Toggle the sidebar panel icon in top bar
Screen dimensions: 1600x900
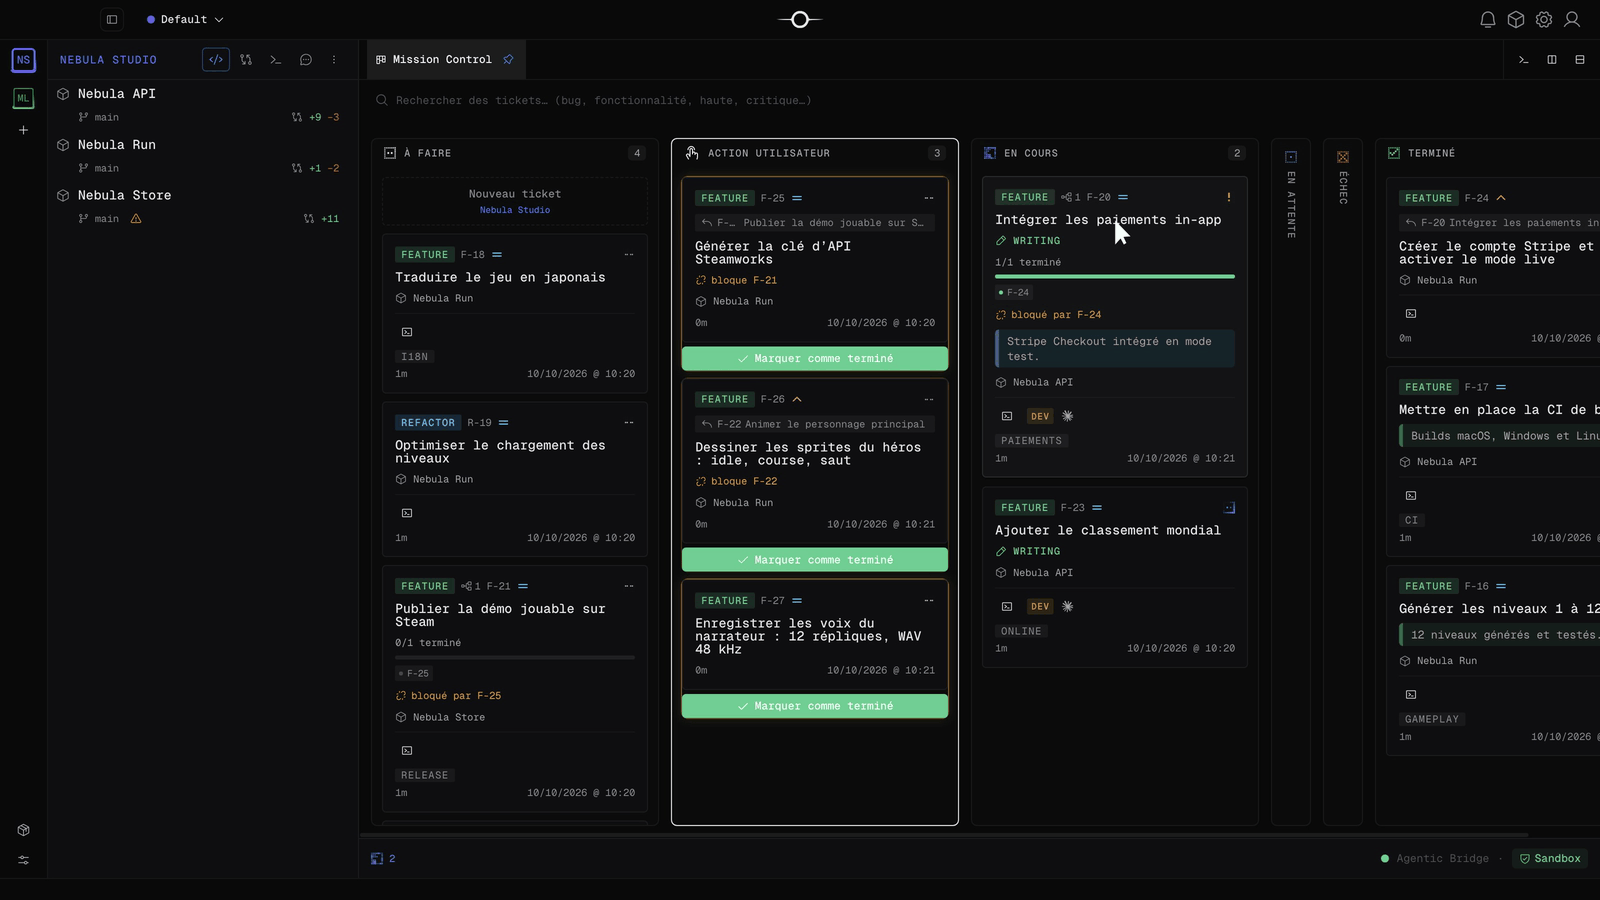pyautogui.click(x=112, y=19)
